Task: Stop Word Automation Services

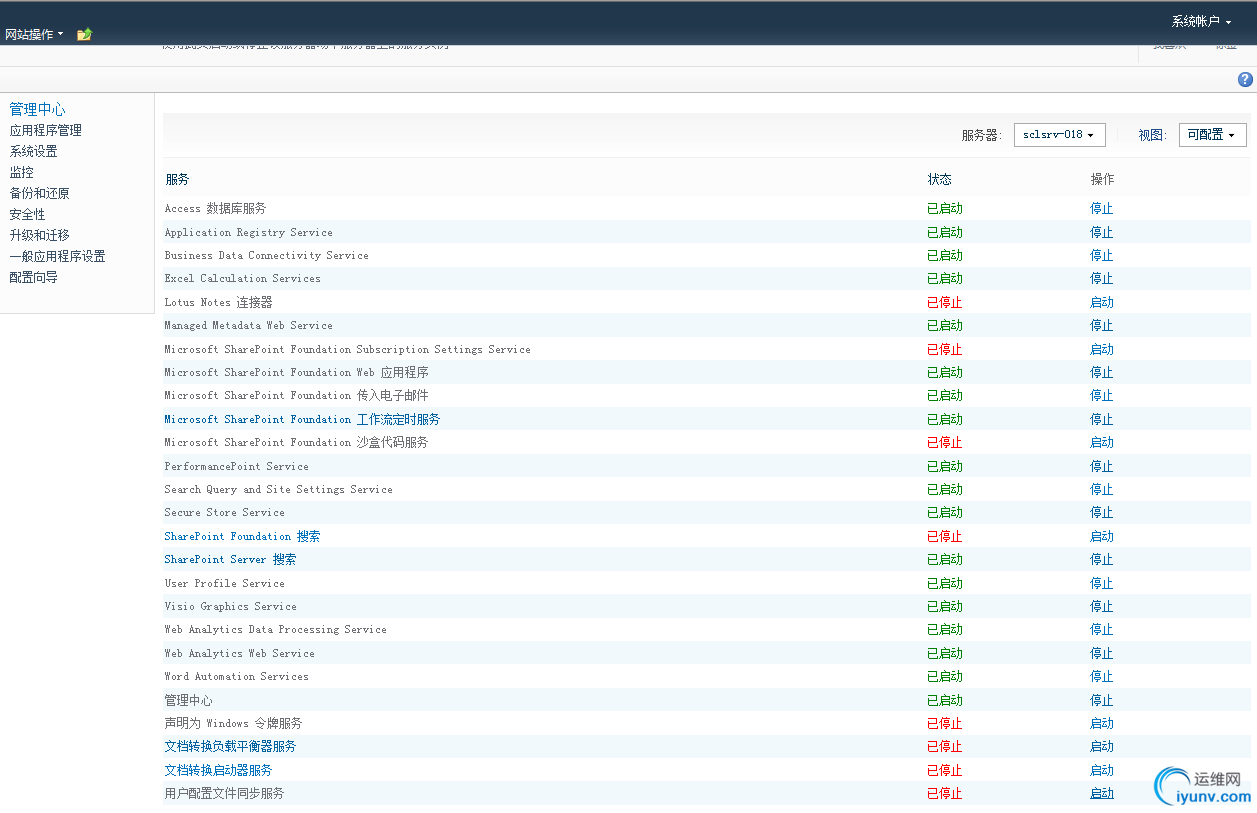Action: coord(1101,676)
